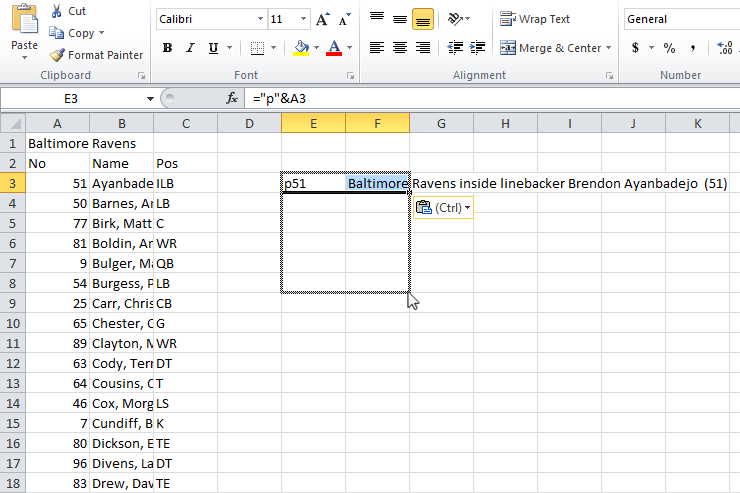Open the font size dropdown
The height and width of the screenshot is (493, 740).
303,19
